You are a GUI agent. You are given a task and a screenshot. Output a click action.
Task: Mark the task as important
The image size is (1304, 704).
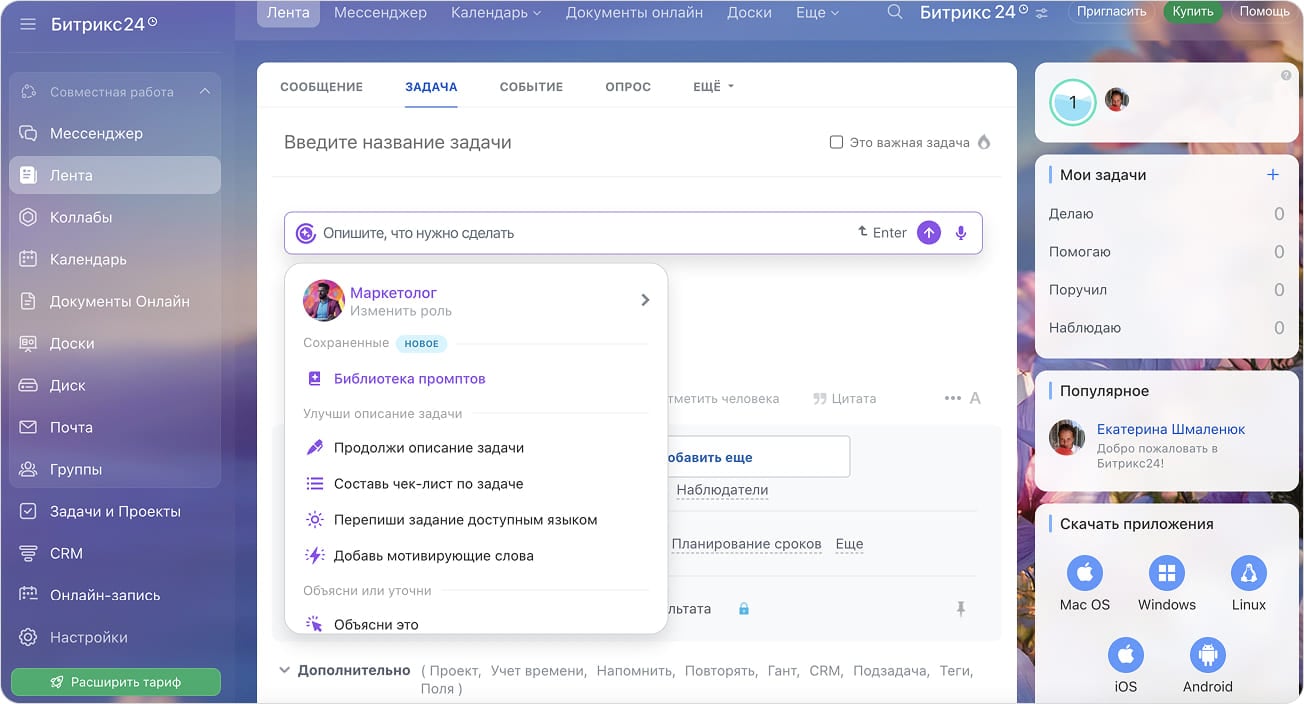(836, 142)
